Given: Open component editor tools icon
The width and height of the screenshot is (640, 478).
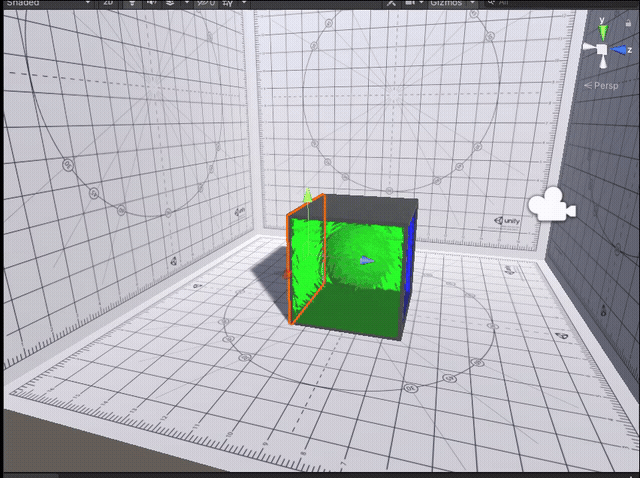Looking at the screenshot, I should click(391, 3).
